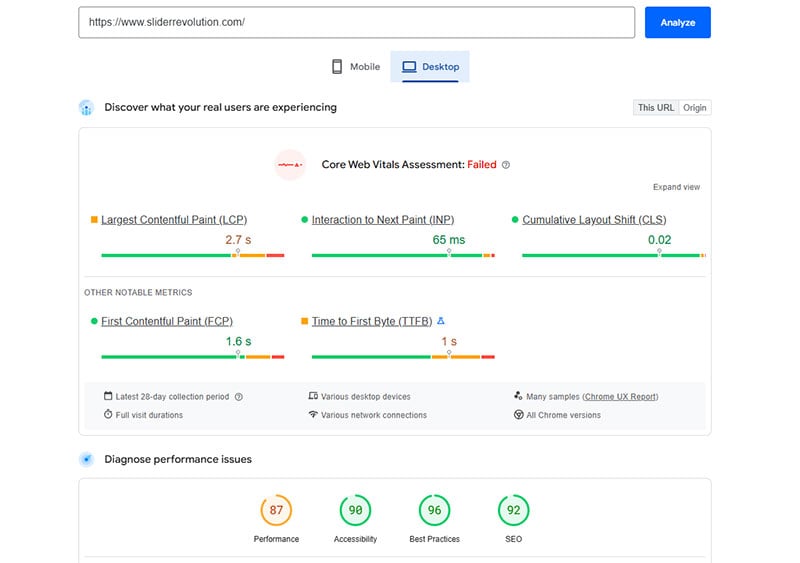Switch to the Mobile tab
Image resolution: width=800 pixels, height=563 pixels.
356,66
